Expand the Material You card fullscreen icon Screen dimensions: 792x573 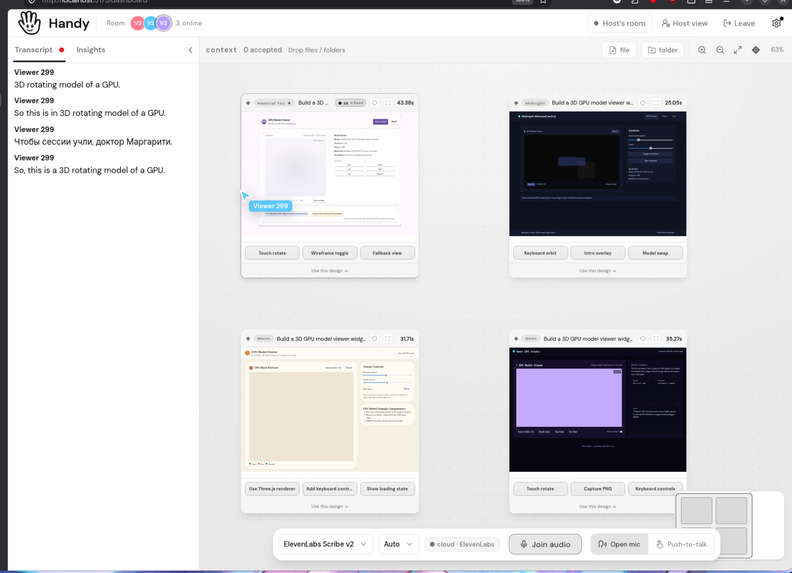coord(388,103)
